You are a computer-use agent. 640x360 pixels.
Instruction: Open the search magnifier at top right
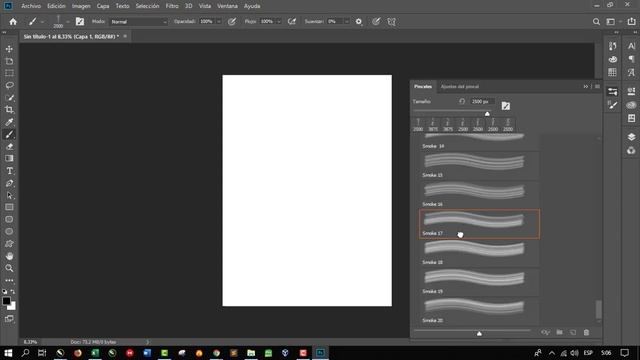(x=596, y=22)
